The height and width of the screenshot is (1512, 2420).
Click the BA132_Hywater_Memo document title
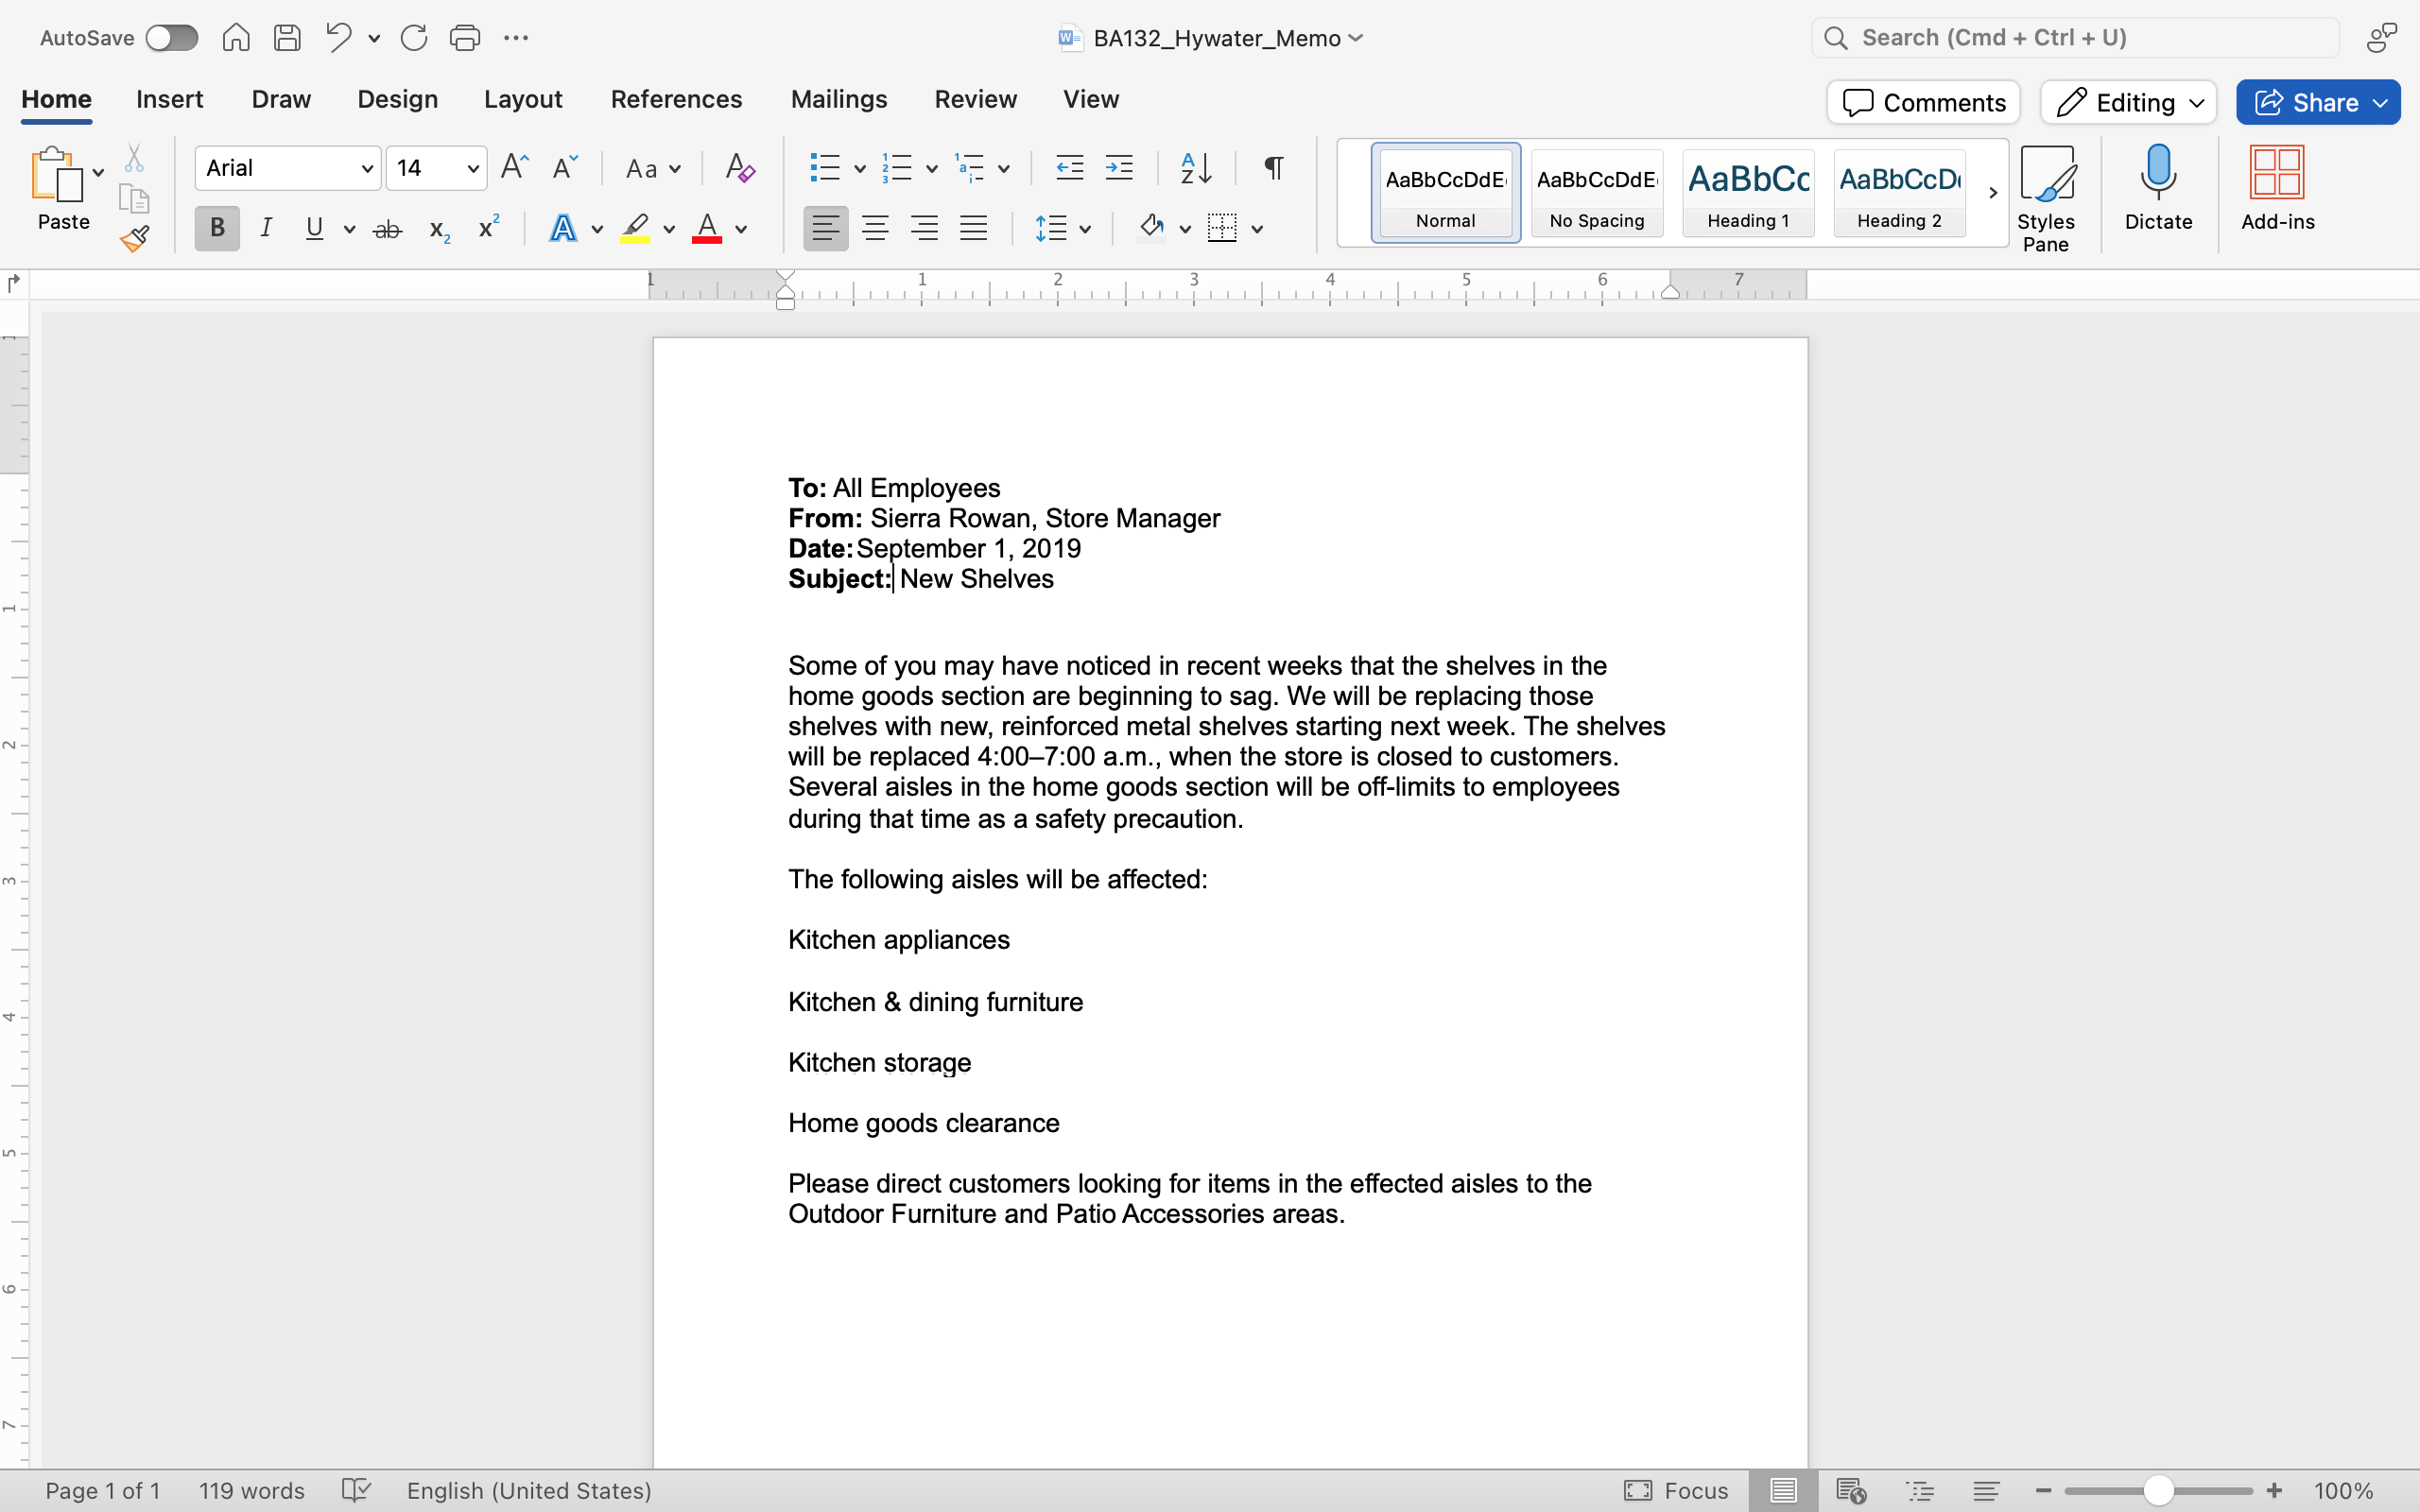pyautogui.click(x=1216, y=38)
